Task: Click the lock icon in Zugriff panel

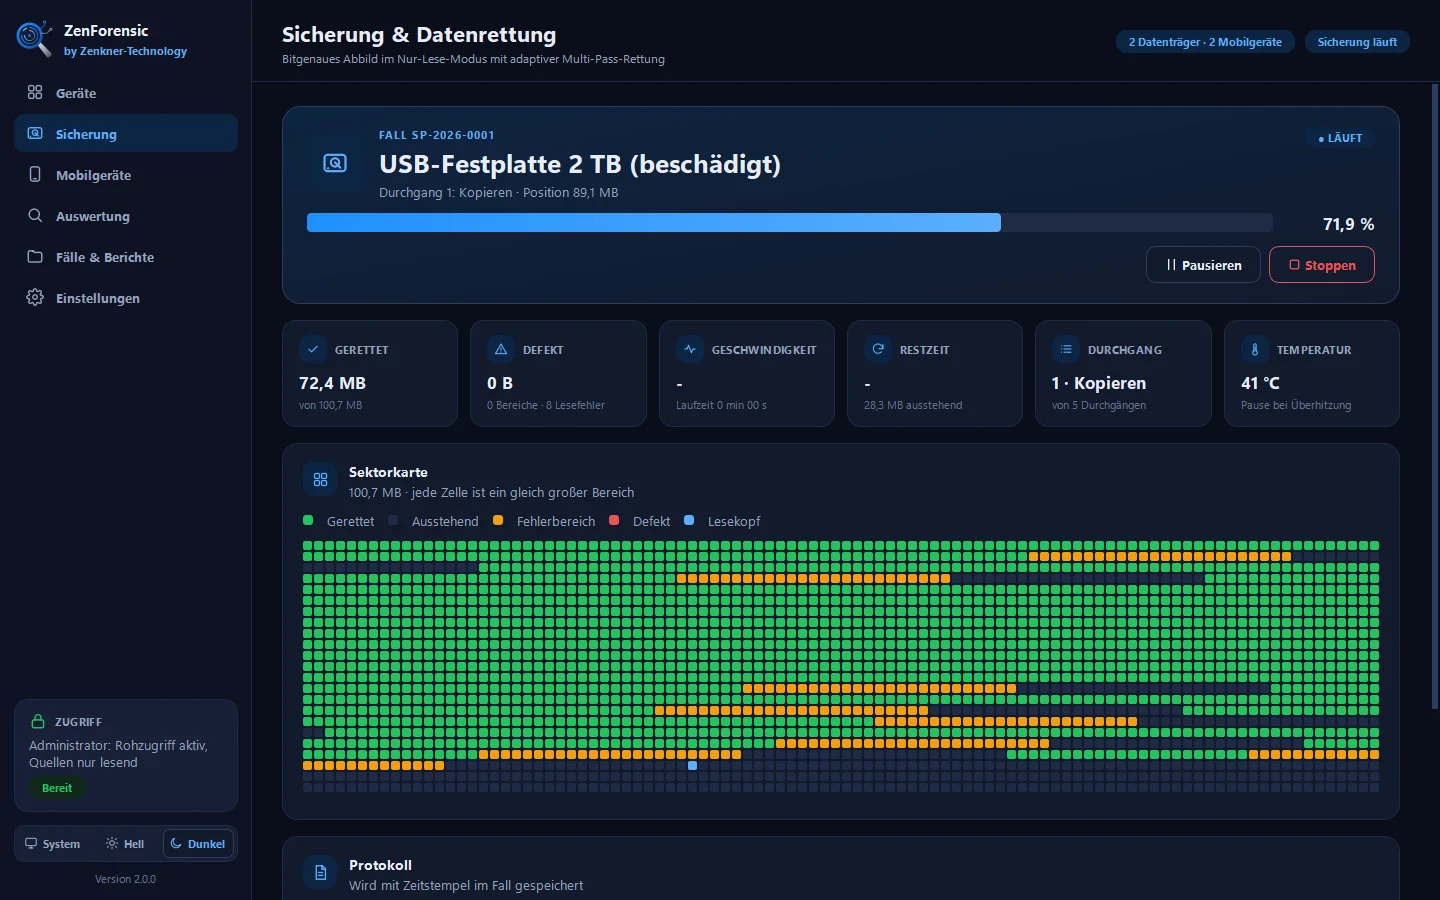Action: (38, 721)
